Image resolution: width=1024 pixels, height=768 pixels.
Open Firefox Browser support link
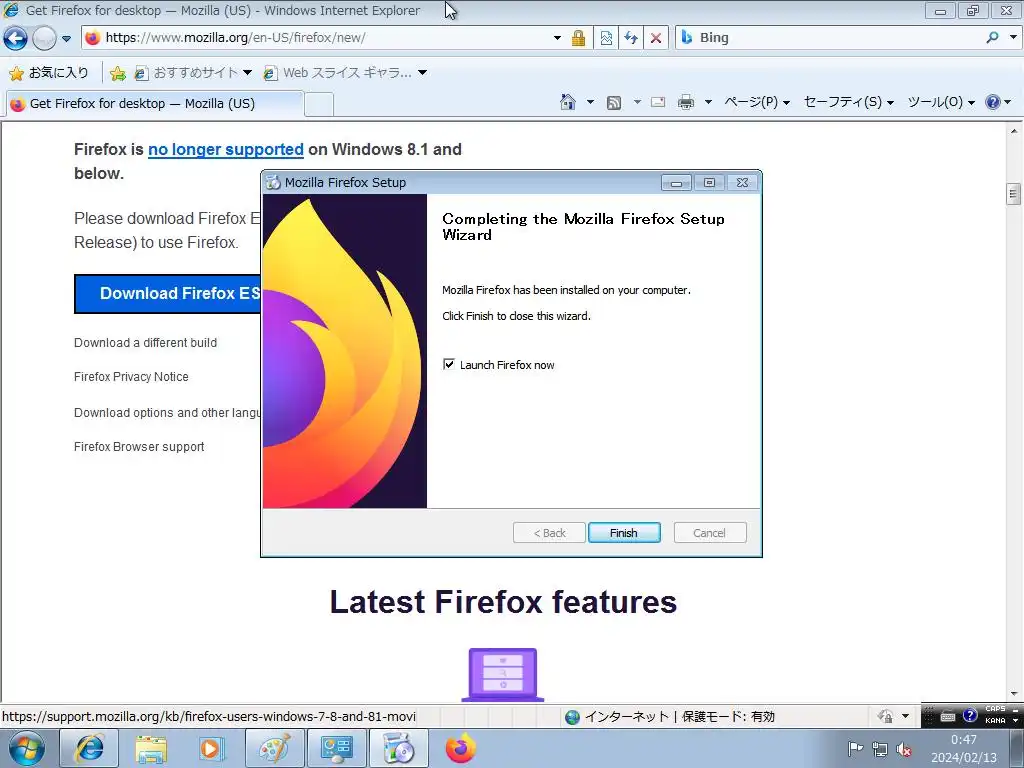tap(139, 447)
